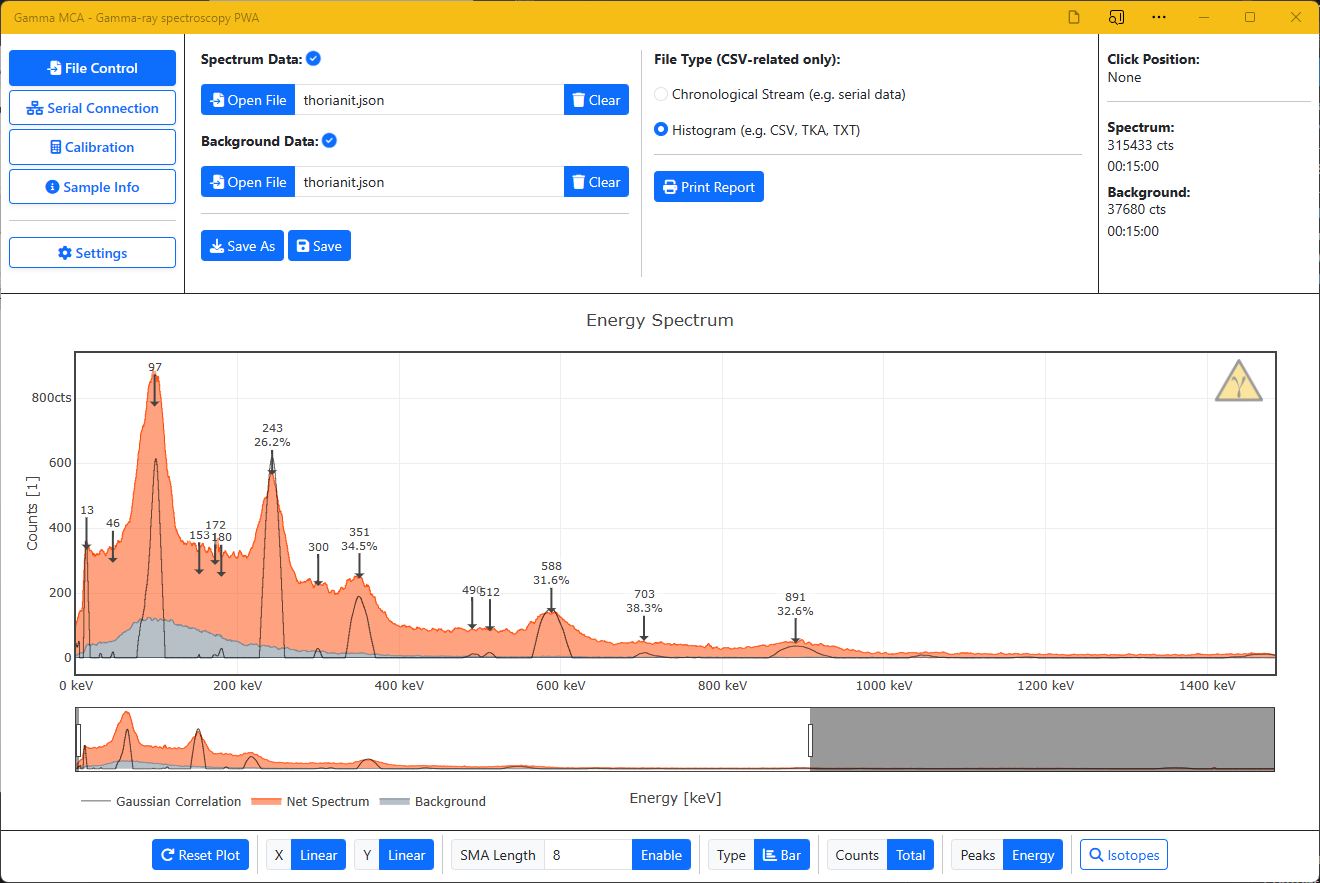Change Peaks mode from Energy
1320x883 pixels.
tap(1032, 855)
